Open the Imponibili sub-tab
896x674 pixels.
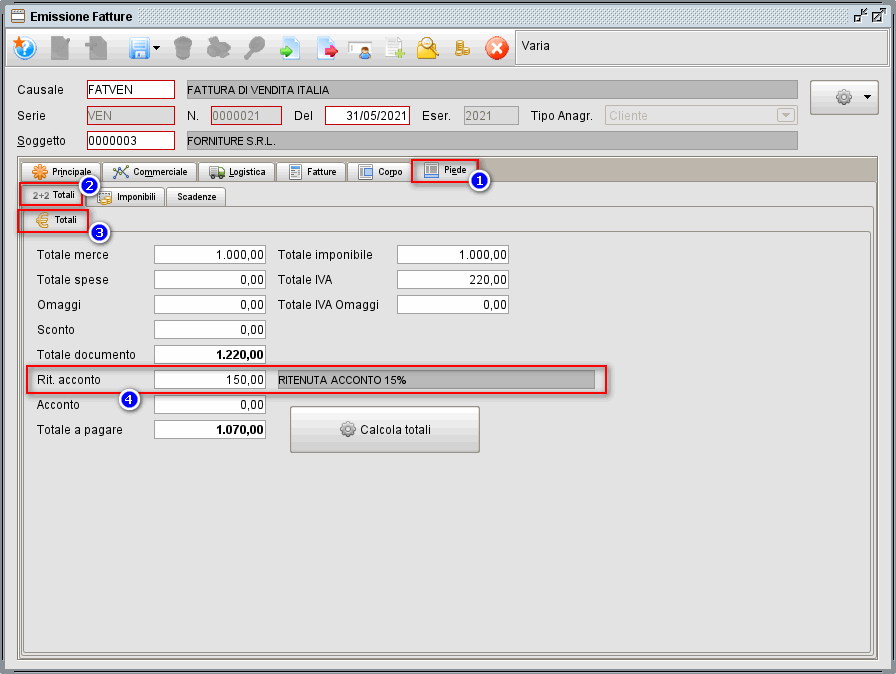(127, 197)
